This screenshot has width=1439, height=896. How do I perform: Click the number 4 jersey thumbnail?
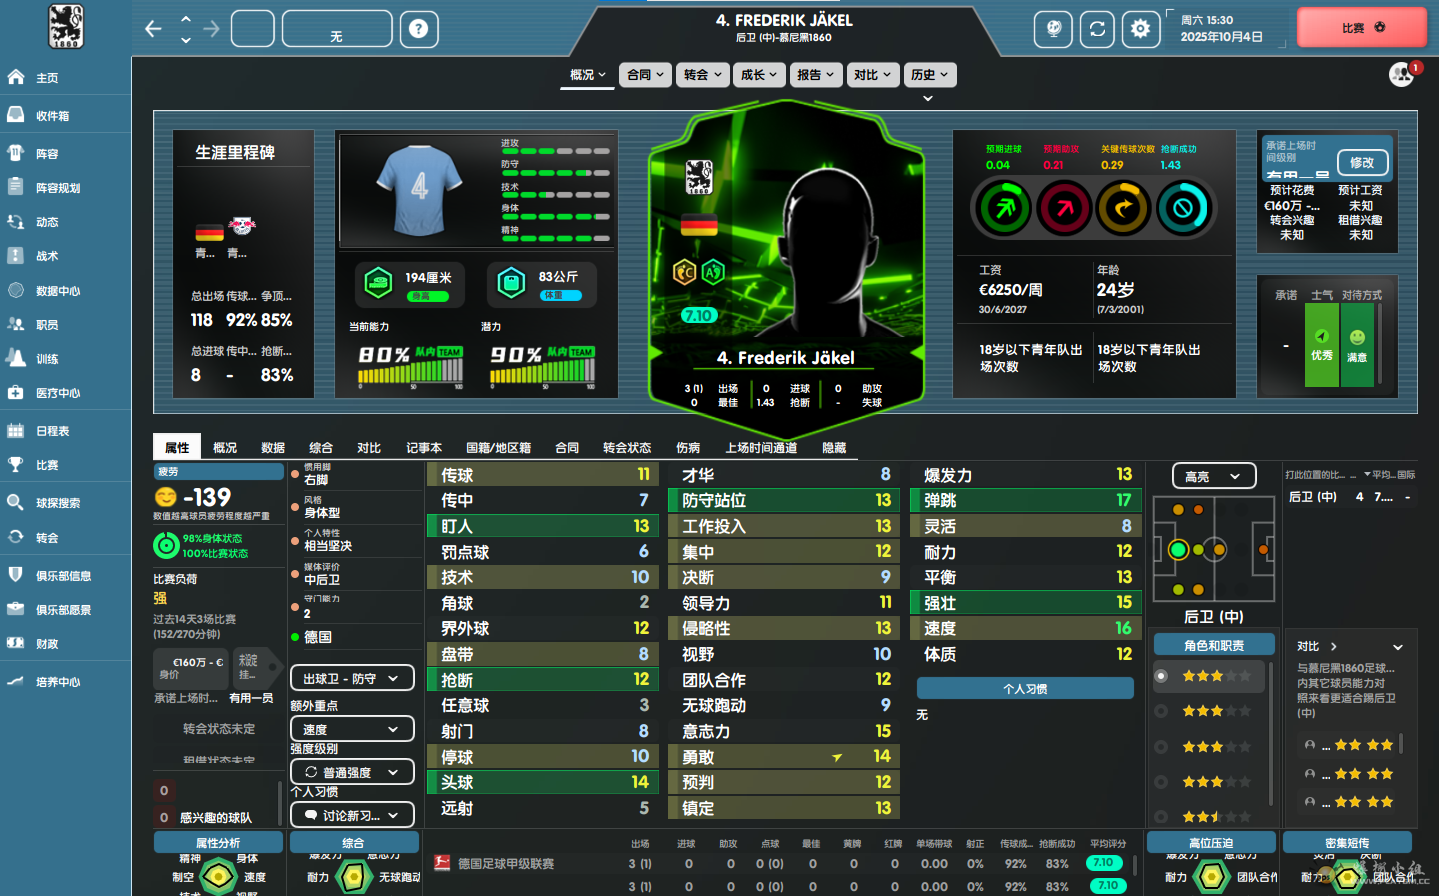coord(419,189)
